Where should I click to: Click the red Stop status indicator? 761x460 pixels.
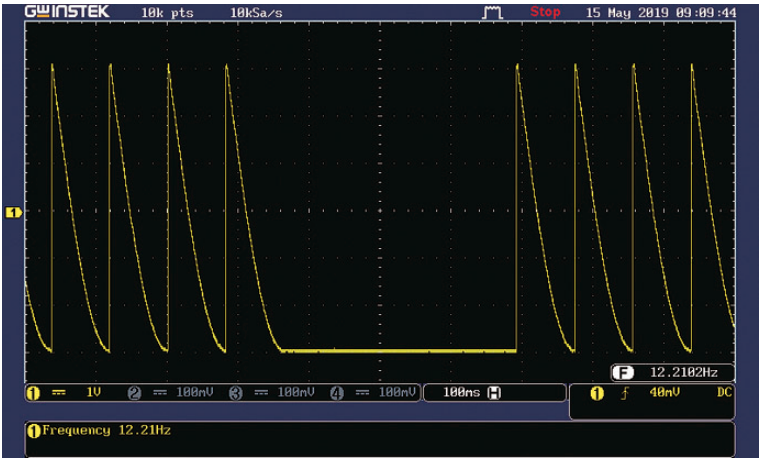[545, 12]
